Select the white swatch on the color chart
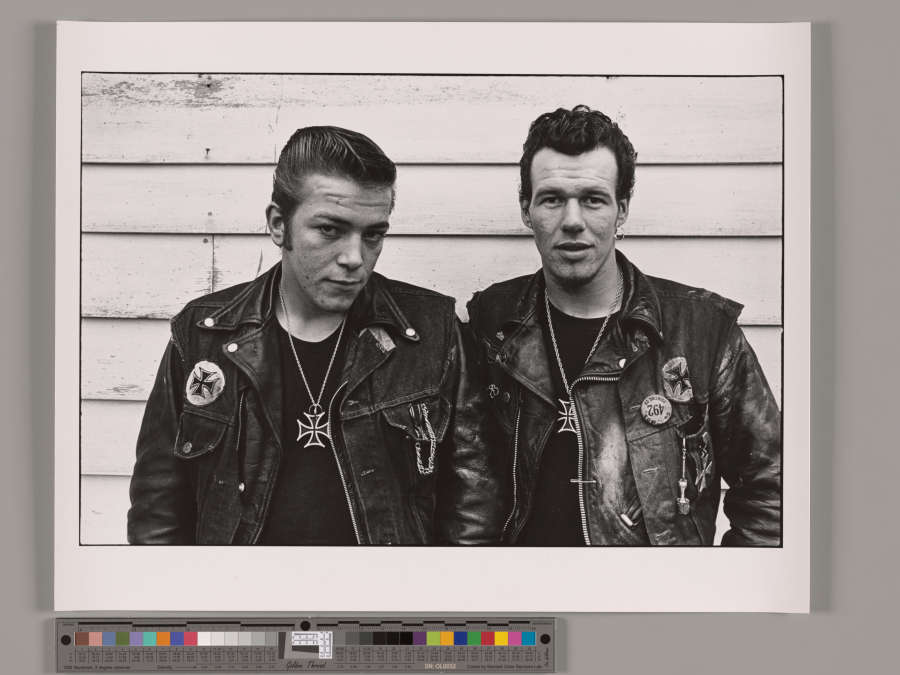900x675 pixels. pos(204,638)
